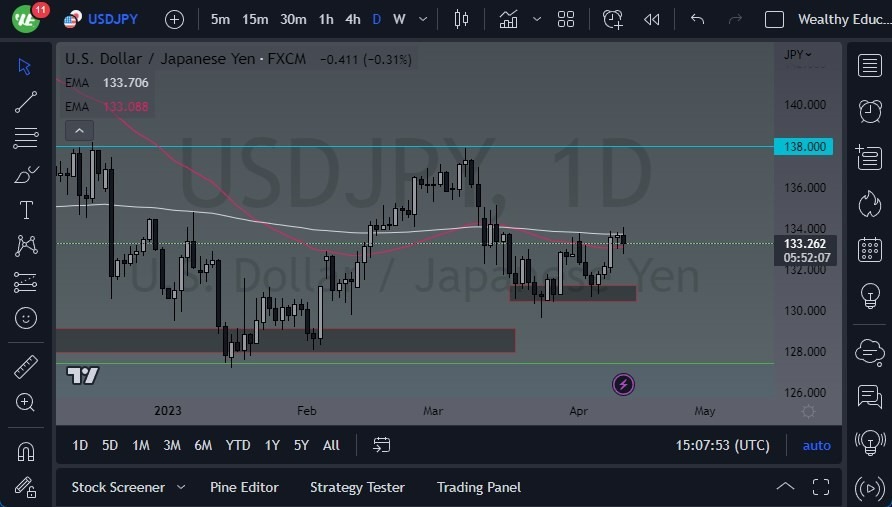
Task: Set date range to YTD
Action: point(238,445)
